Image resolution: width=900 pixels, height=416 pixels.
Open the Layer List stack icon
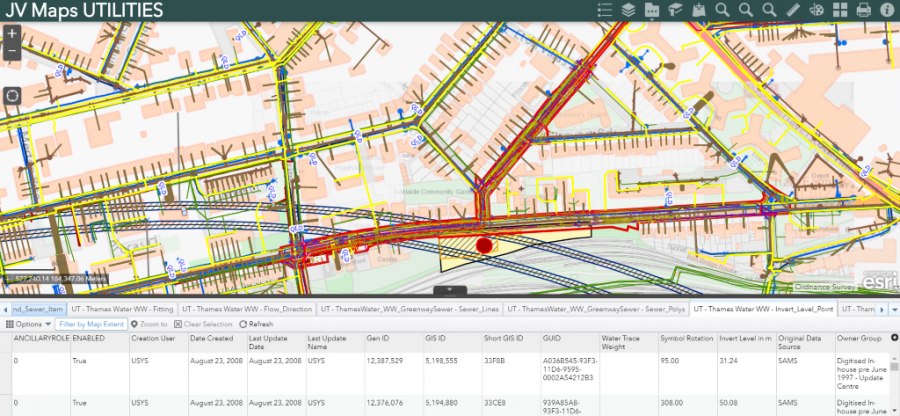[x=628, y=10]
